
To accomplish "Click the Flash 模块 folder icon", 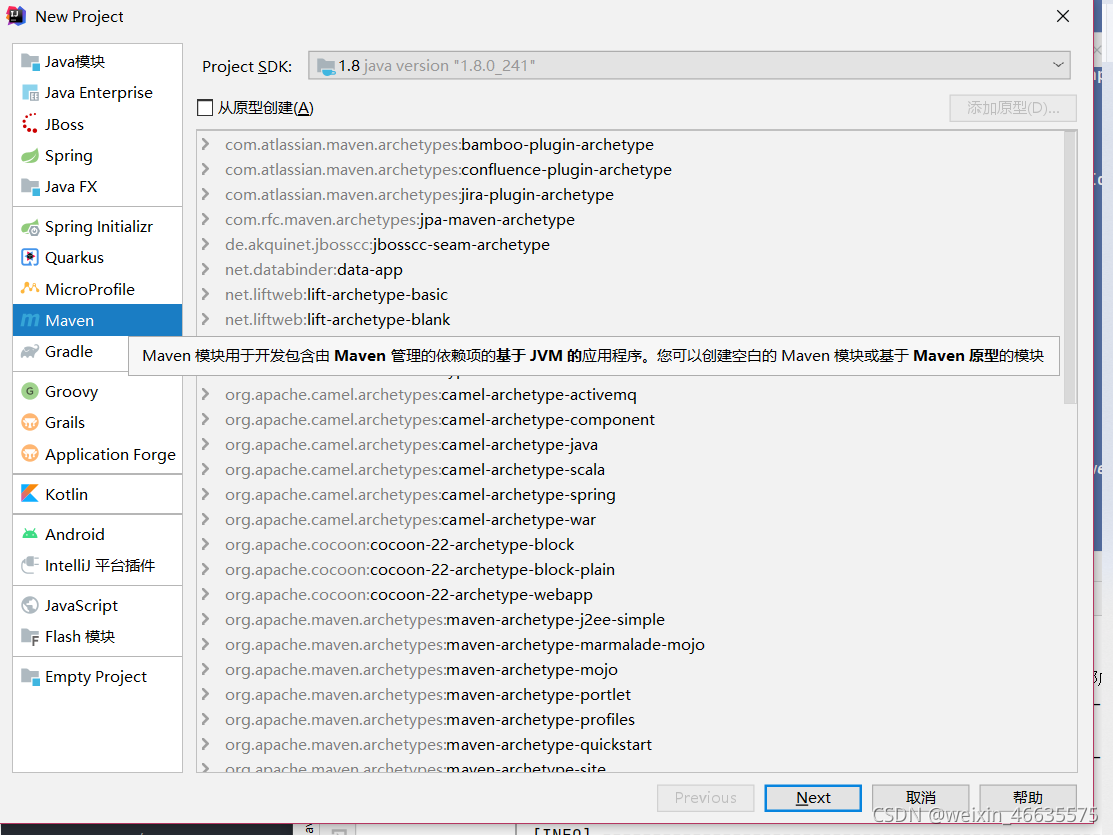I will point(30,636).
